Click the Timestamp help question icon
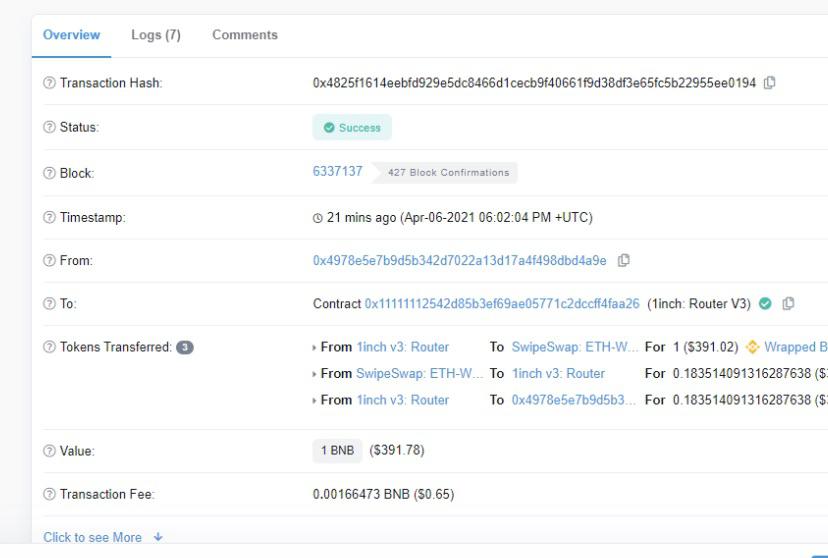Screen dimensions: 828x558 [x=49, y=217]
